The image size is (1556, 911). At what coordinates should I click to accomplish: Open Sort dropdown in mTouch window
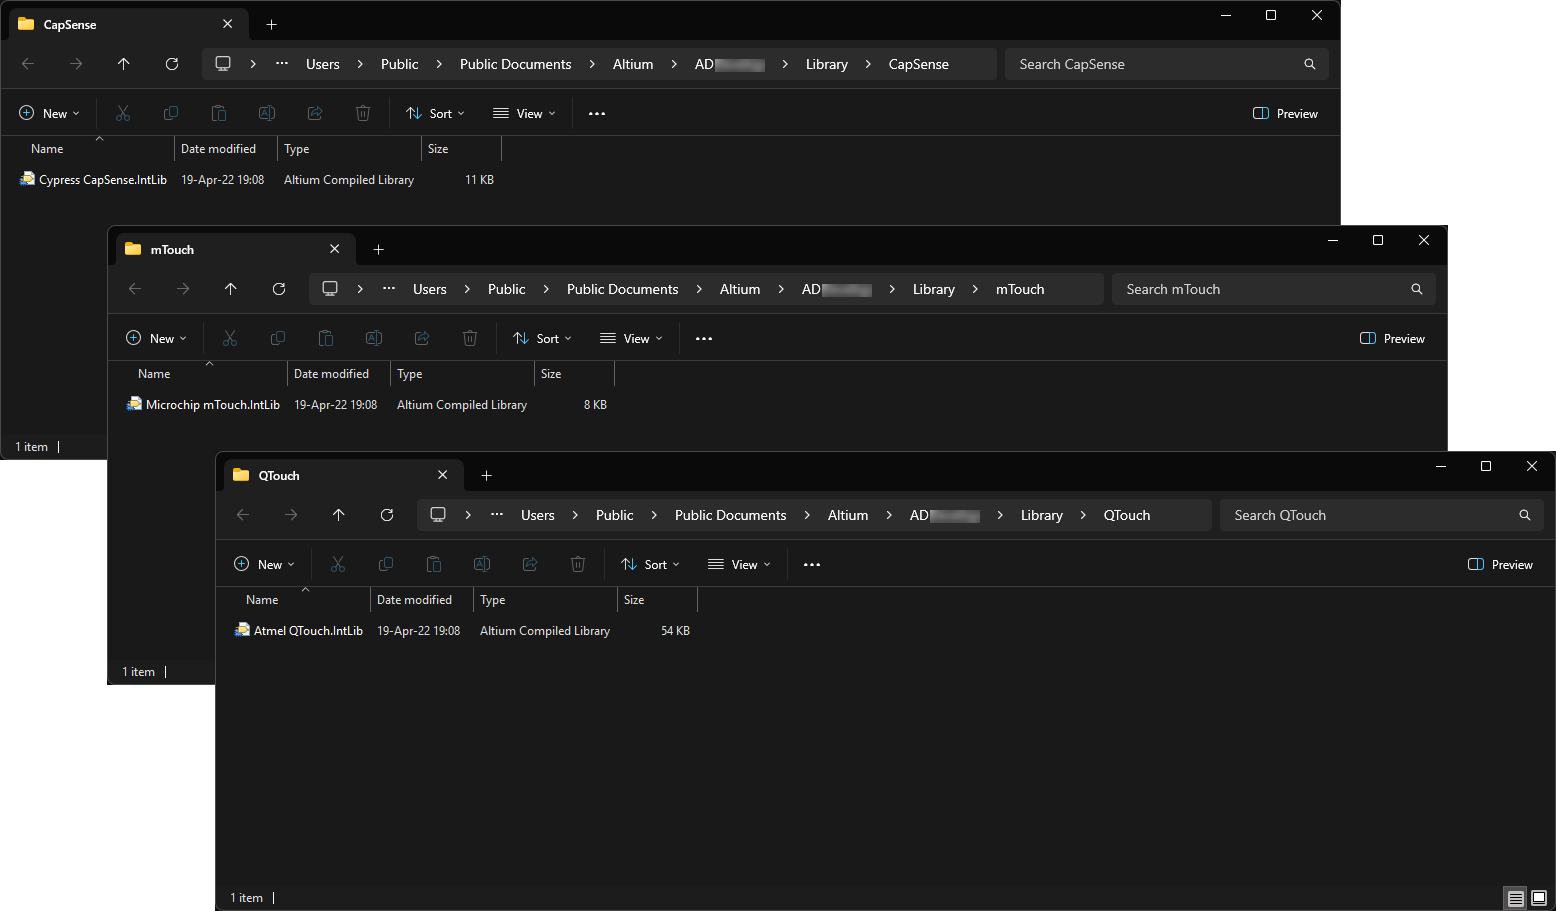click(x=542, y=339)
